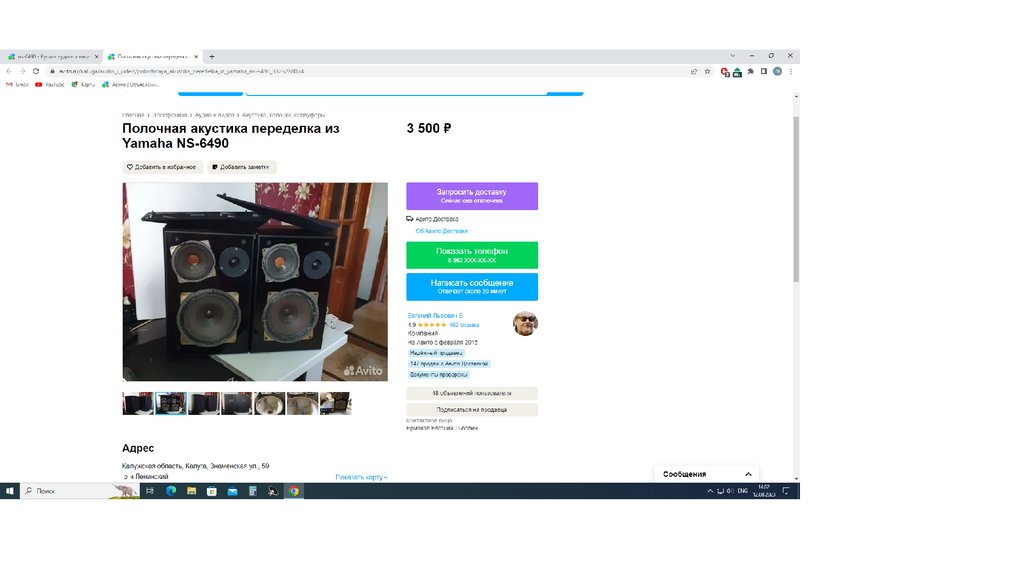Image resolution: width=1024 pixels, height=576 pixels.
Task: Click Добавить заметку button
Action: (x=242, y=167)
